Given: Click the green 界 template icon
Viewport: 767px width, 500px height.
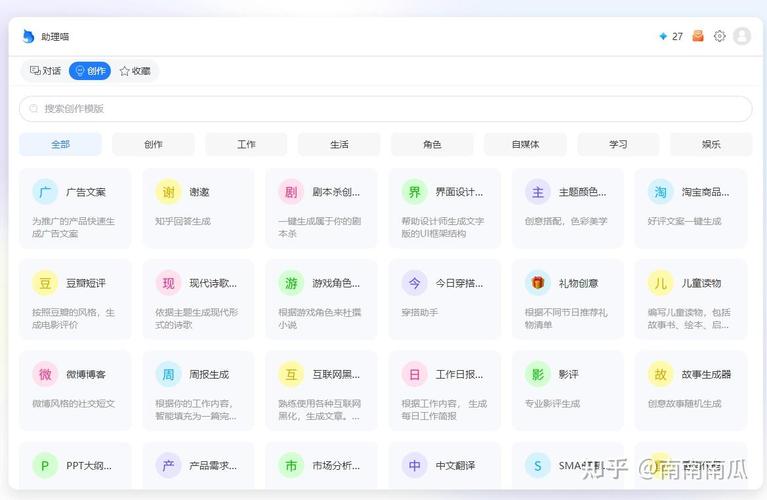Looking at the screenshot, I should point(414,192).
